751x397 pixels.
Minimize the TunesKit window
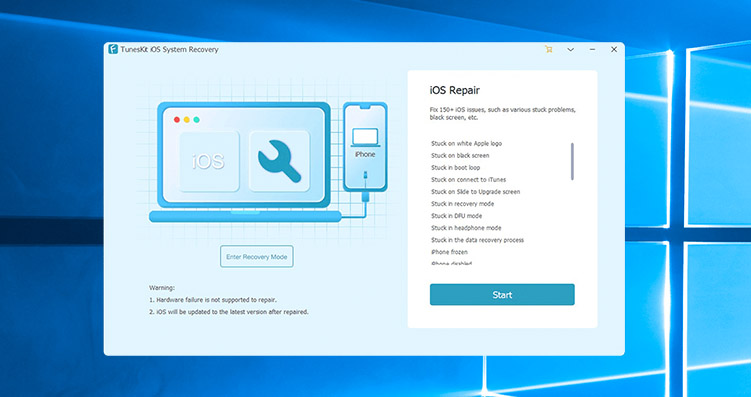click(x=592, y=49)
